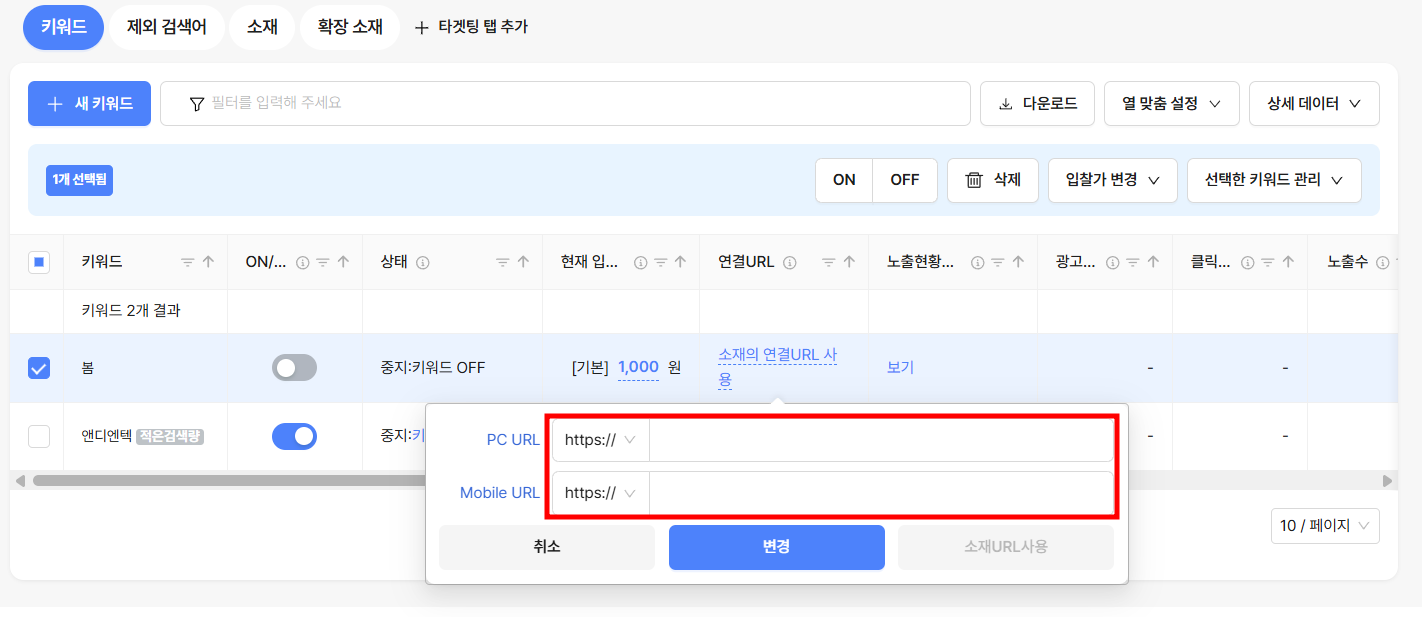Screen dimensions: 1422x617
Task: Click the 다운로드 button
Action: coord(1037,103)
